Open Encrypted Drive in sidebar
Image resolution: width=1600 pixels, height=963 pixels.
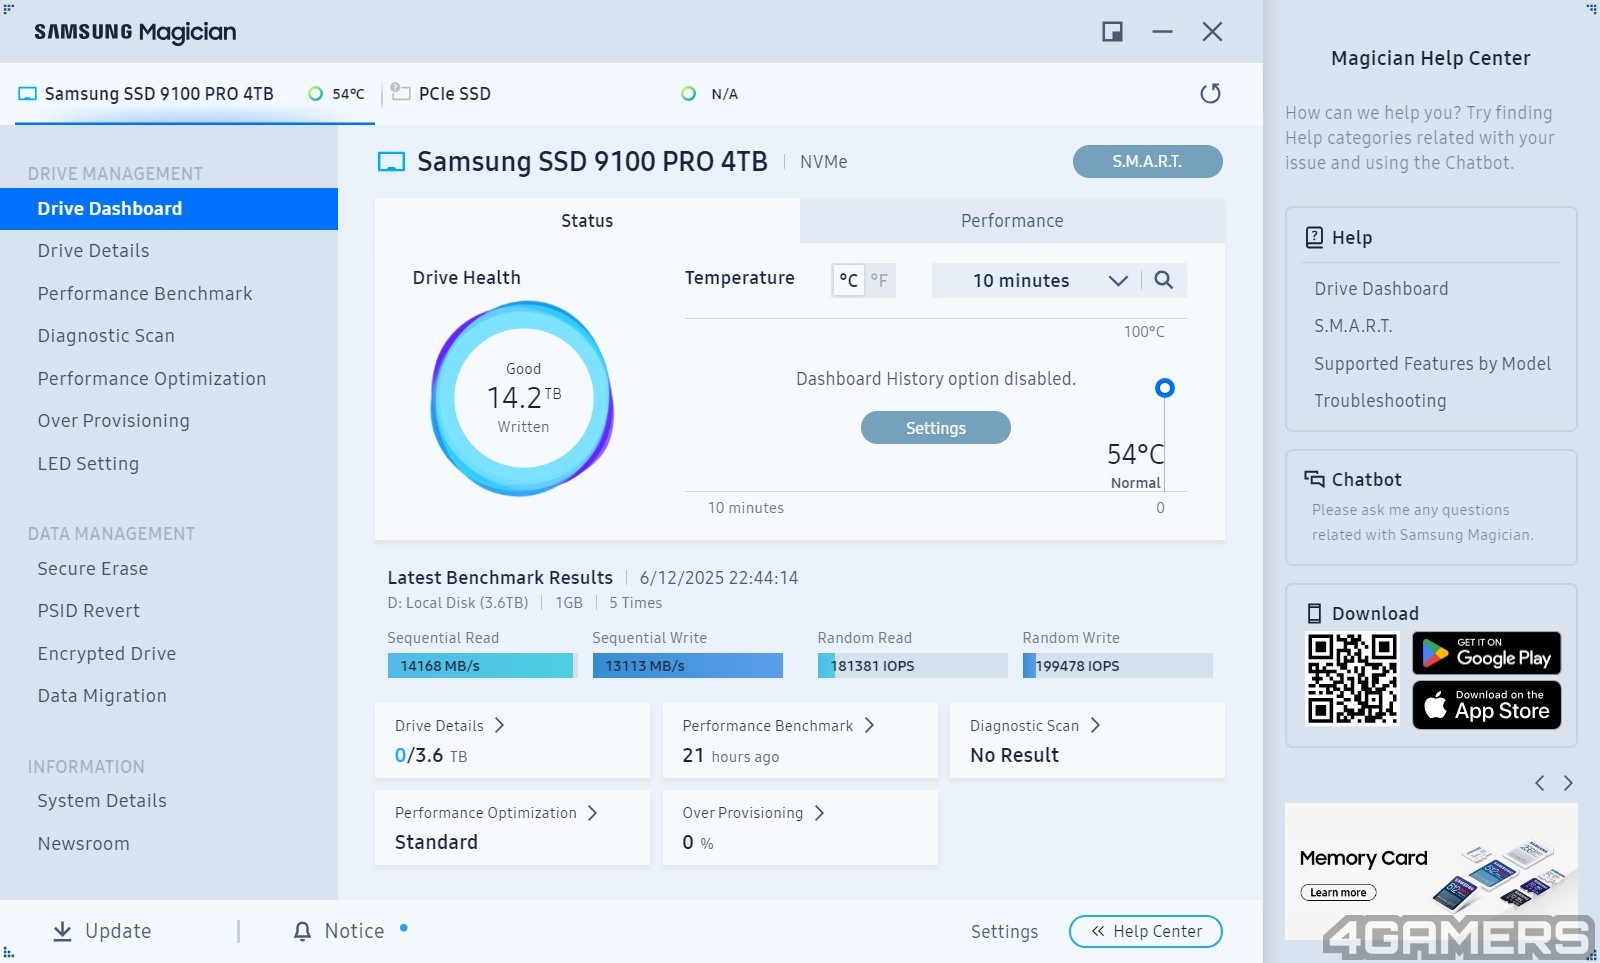(x=169, y=654)
